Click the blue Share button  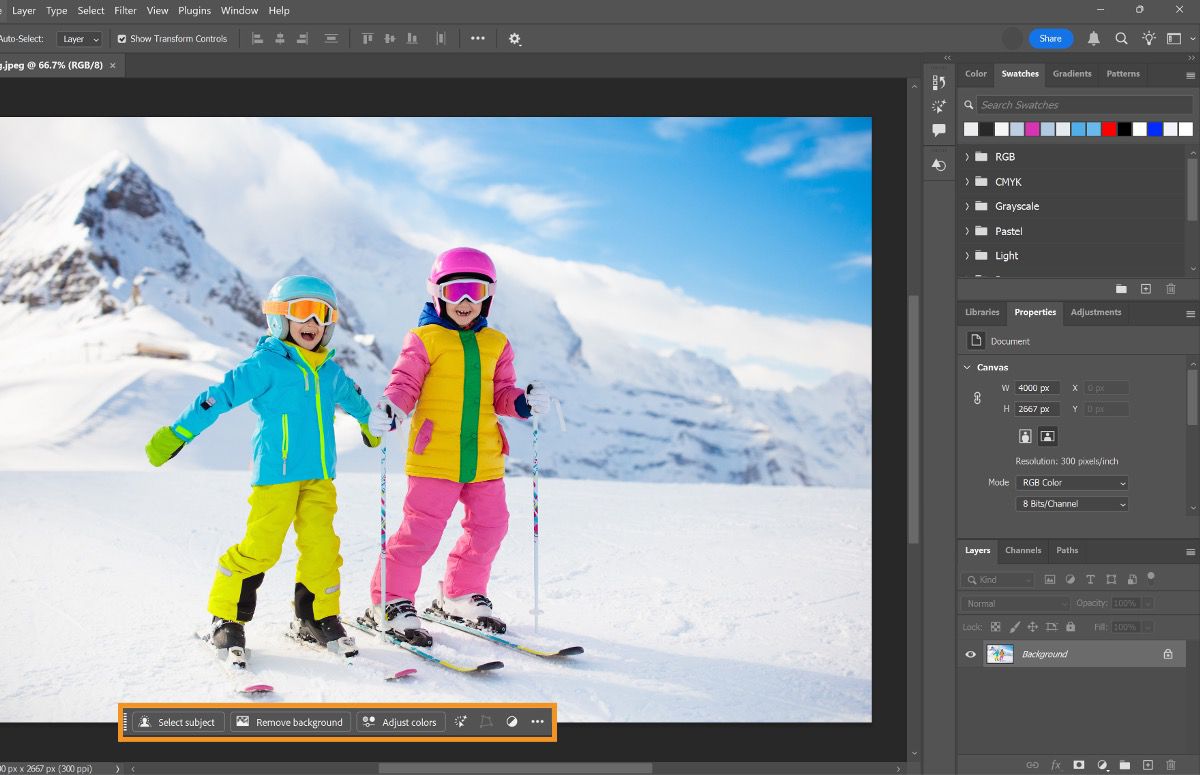click(1050, 38)
